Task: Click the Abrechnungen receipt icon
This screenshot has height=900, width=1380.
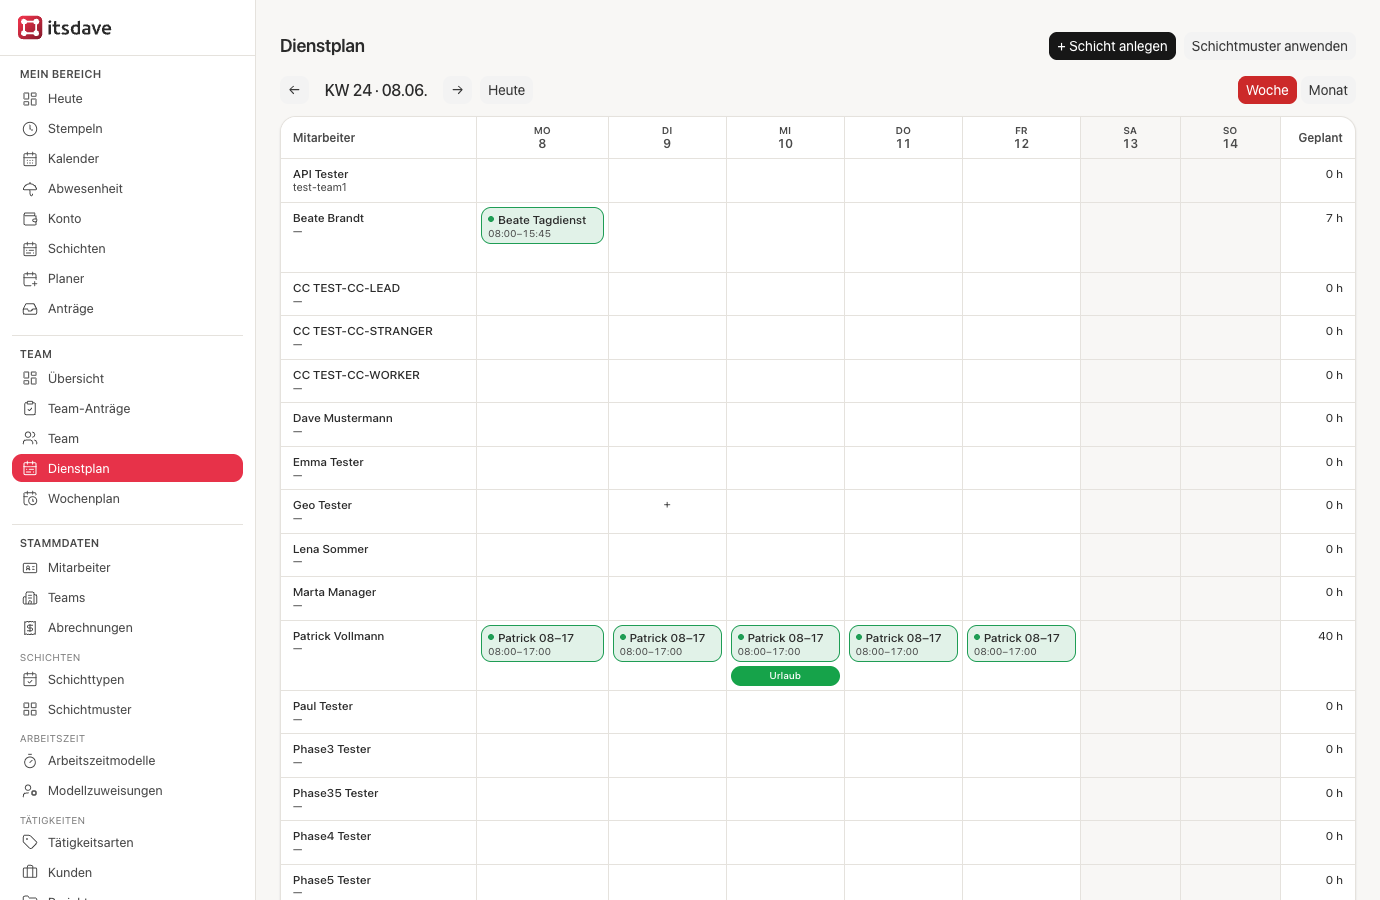Action: (30, 628)
